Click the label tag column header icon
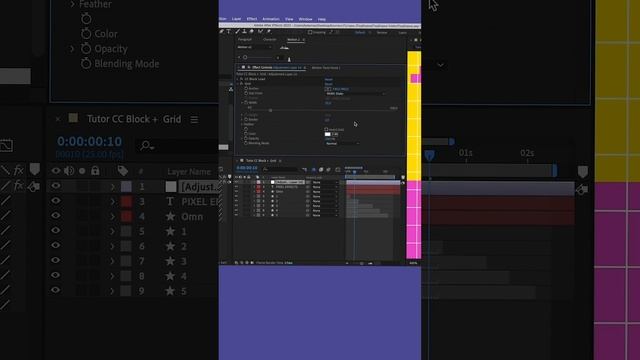640x360 pixels. point(123,171)
